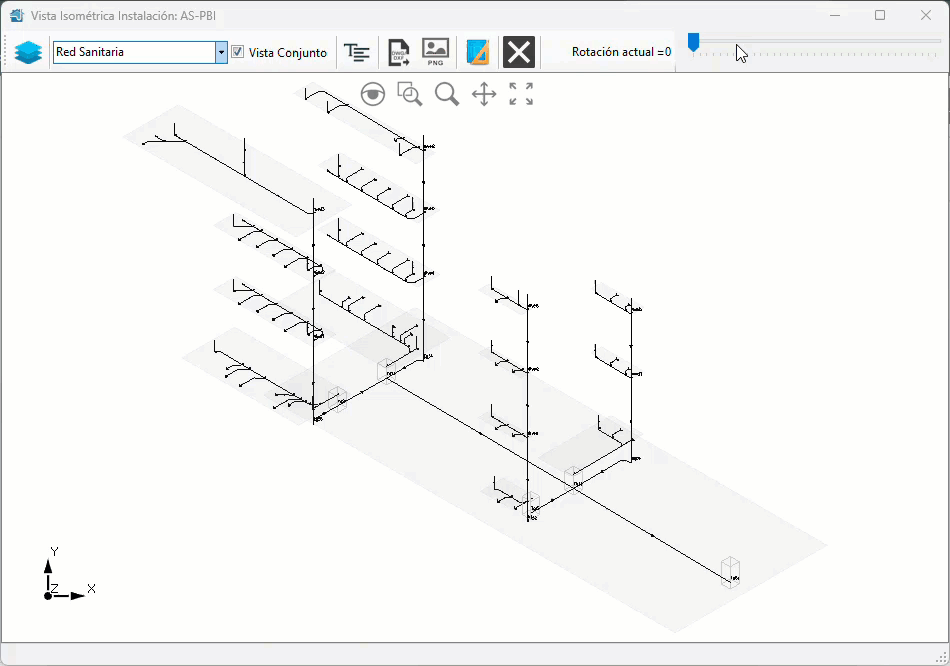Click the rotation slider blue handle
The height and width of the screenshot is (666, 950).
pyautogui.click(x=694, y=42)
